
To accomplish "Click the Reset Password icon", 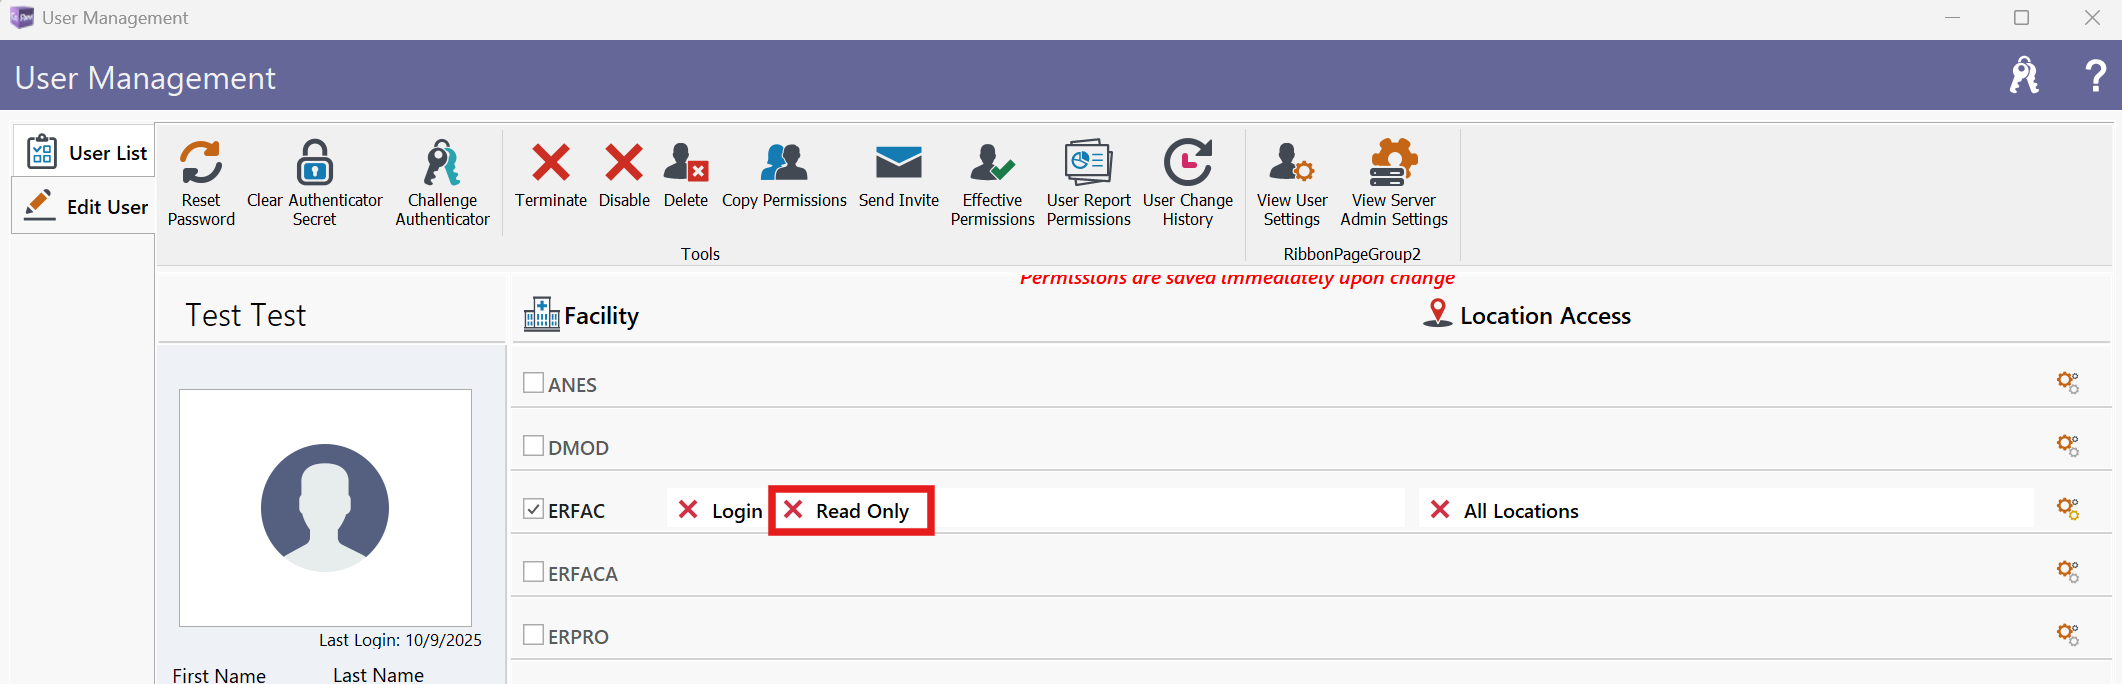I will click(x=201, y=163).
